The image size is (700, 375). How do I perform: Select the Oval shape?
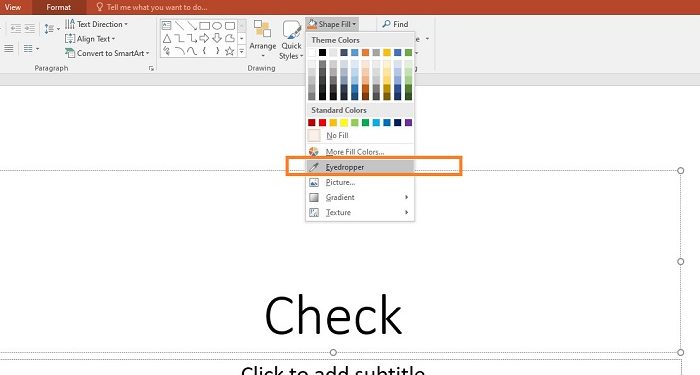pos(217,26)
